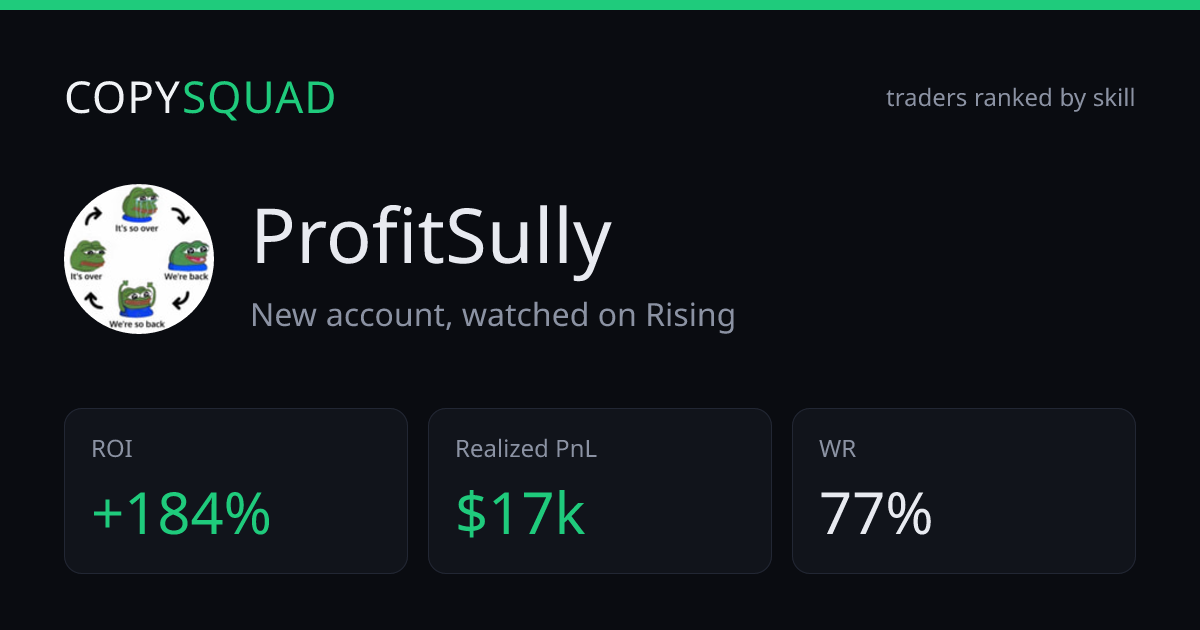Click the bottom-right curved arrow in avatar
Viewport: 1200px width, 630px height.
181,300
